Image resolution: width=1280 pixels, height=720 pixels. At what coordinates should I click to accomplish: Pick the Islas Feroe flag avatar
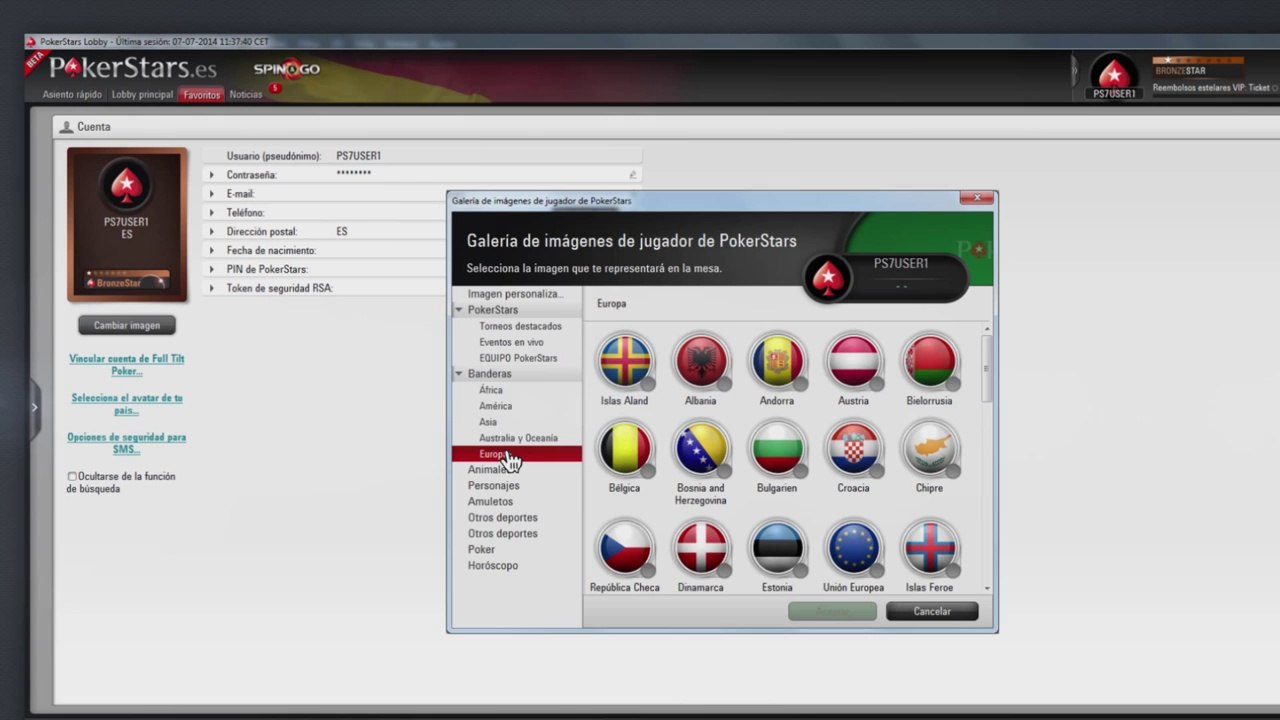tap(929, 548)
